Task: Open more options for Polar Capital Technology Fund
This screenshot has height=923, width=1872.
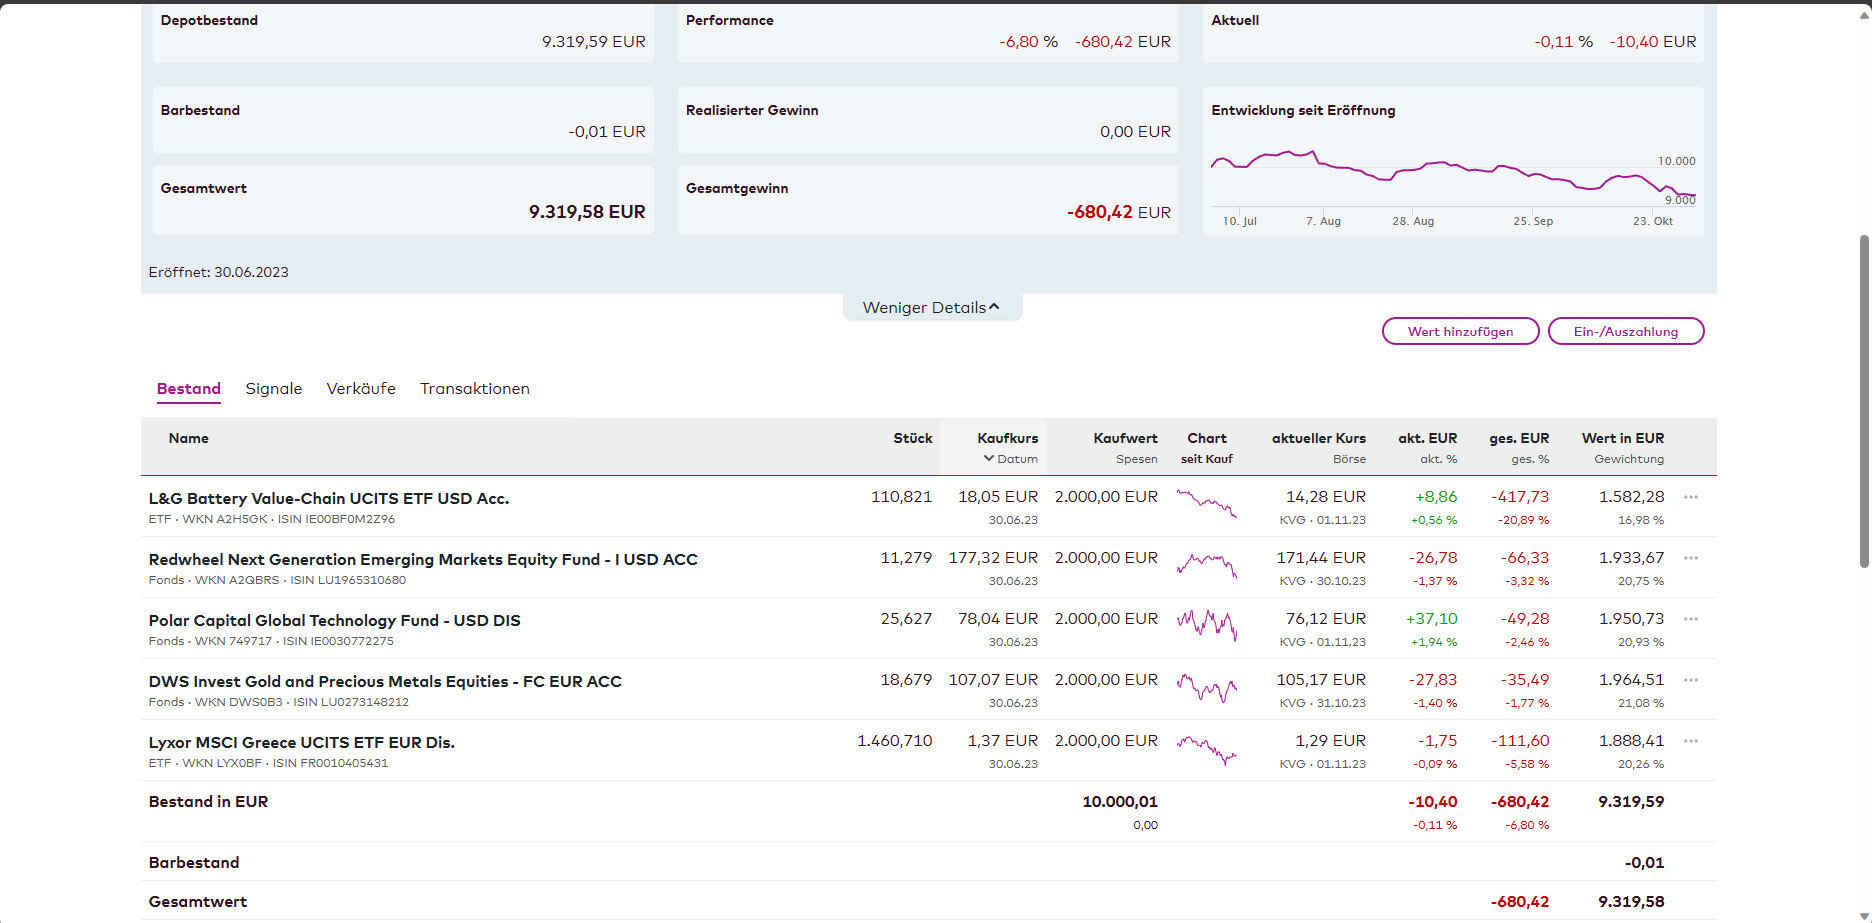Action: click(1690, 619)
